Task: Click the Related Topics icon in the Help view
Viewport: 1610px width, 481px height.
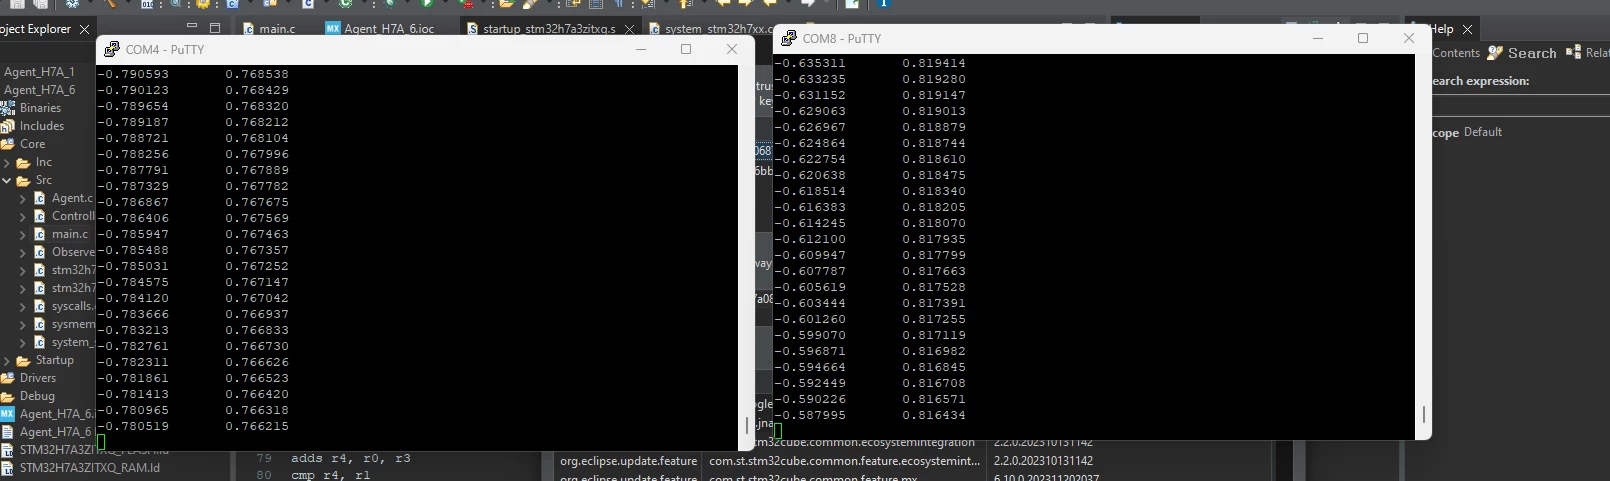Action: pyautogui.click(x=1574, y=53)
